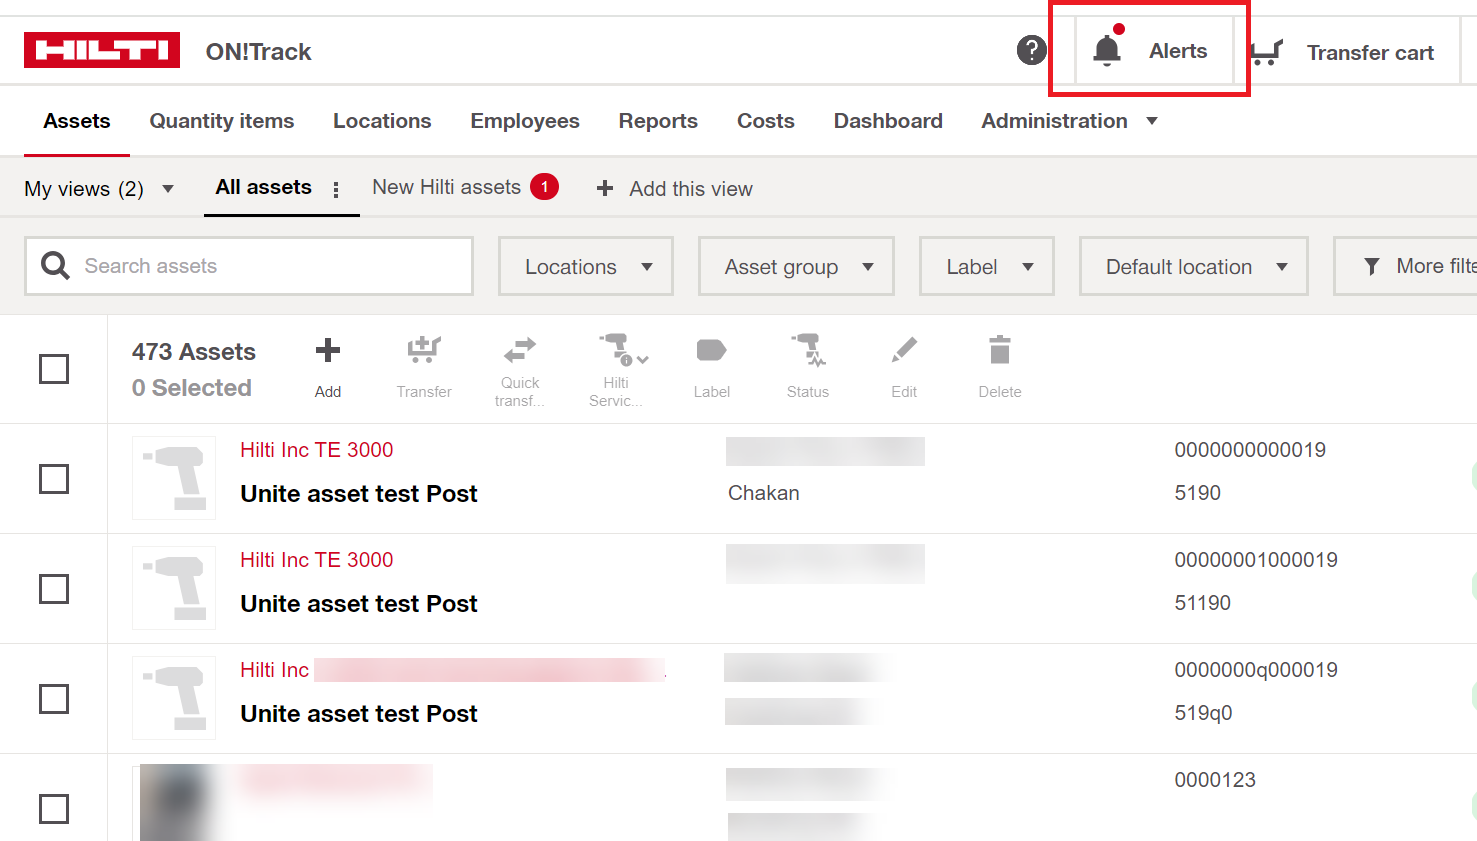Open the help question mark icon
The width and height of the screenshot is (1477, 841).
point(1031,50)
